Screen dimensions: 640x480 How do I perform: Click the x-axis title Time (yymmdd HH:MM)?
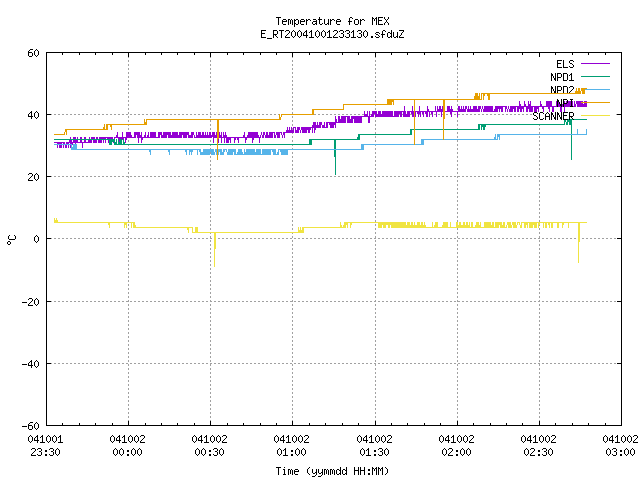[x=332, y=471]
